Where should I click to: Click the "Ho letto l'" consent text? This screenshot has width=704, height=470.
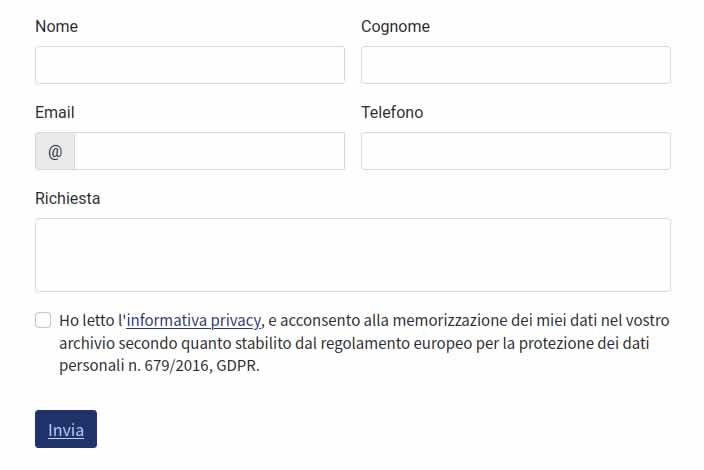[x=92, y=321]
